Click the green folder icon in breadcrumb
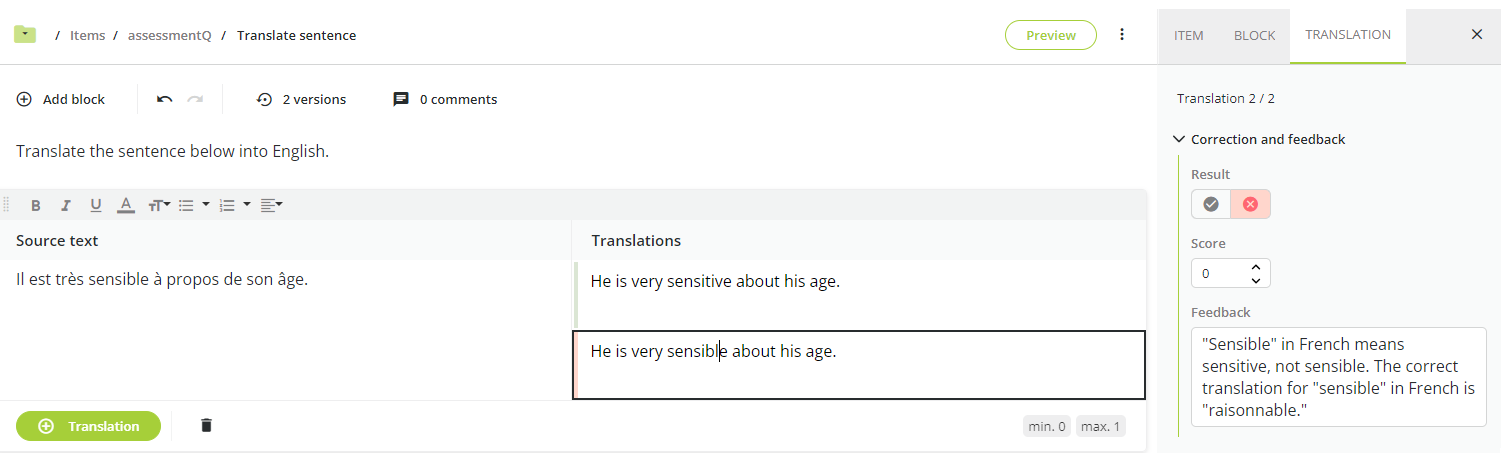 25,35
